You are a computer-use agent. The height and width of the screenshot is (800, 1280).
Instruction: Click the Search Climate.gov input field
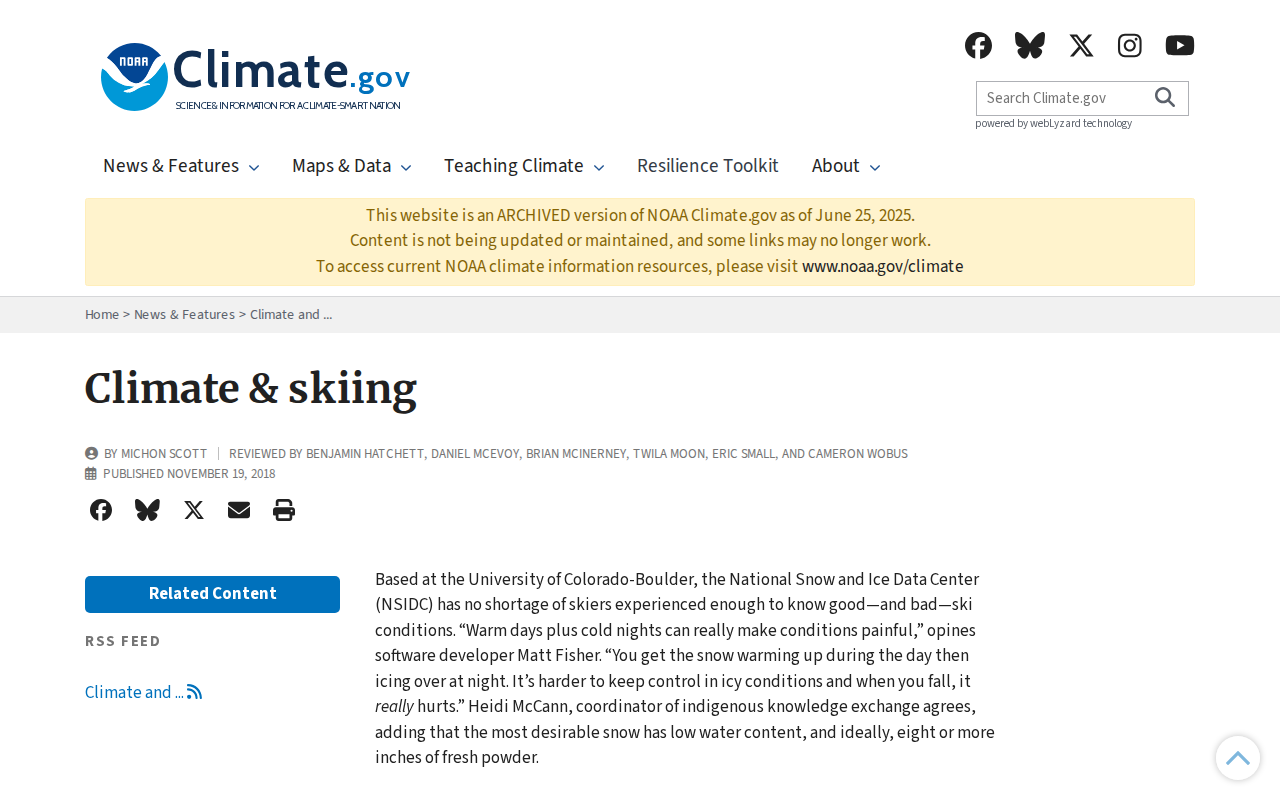coord(1063,98)
